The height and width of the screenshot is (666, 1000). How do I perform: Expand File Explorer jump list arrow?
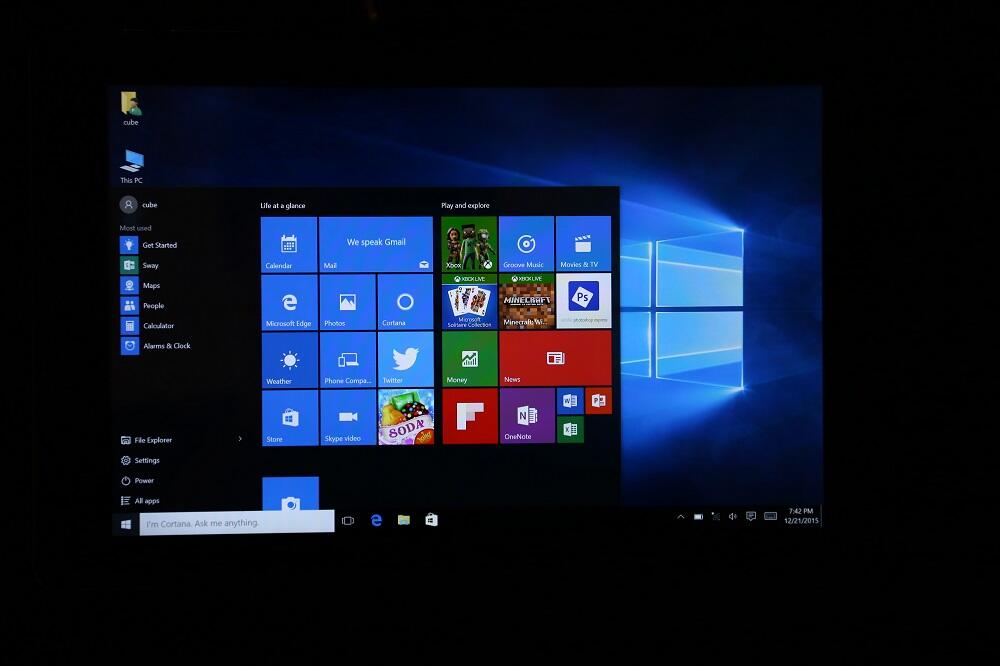[x=240, y=439]
